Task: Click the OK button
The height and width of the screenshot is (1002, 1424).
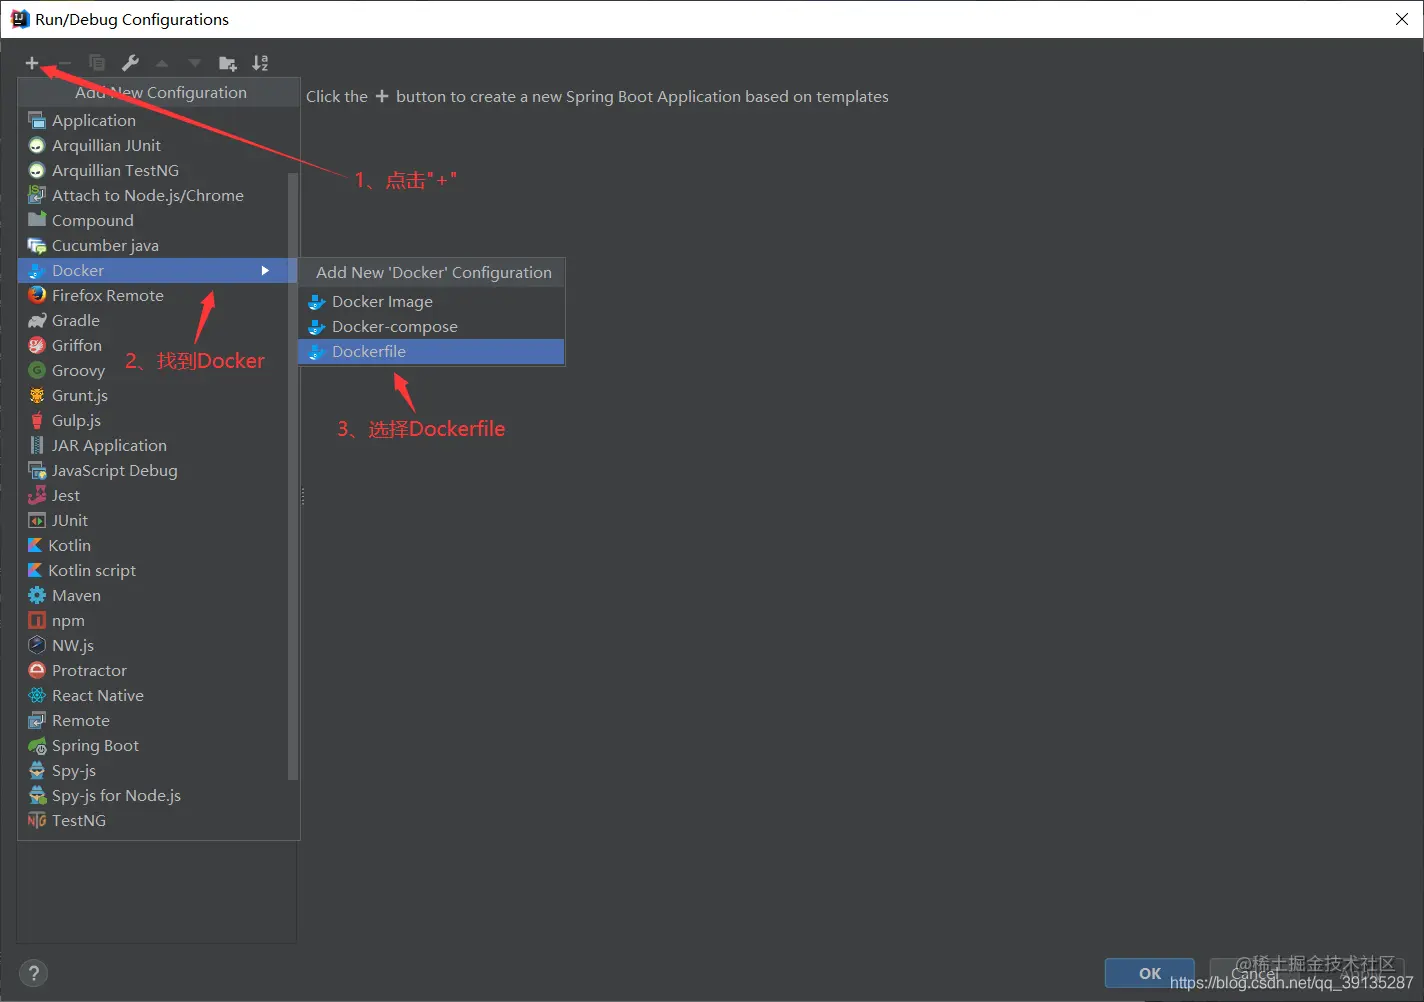Action: (1150, 973)
